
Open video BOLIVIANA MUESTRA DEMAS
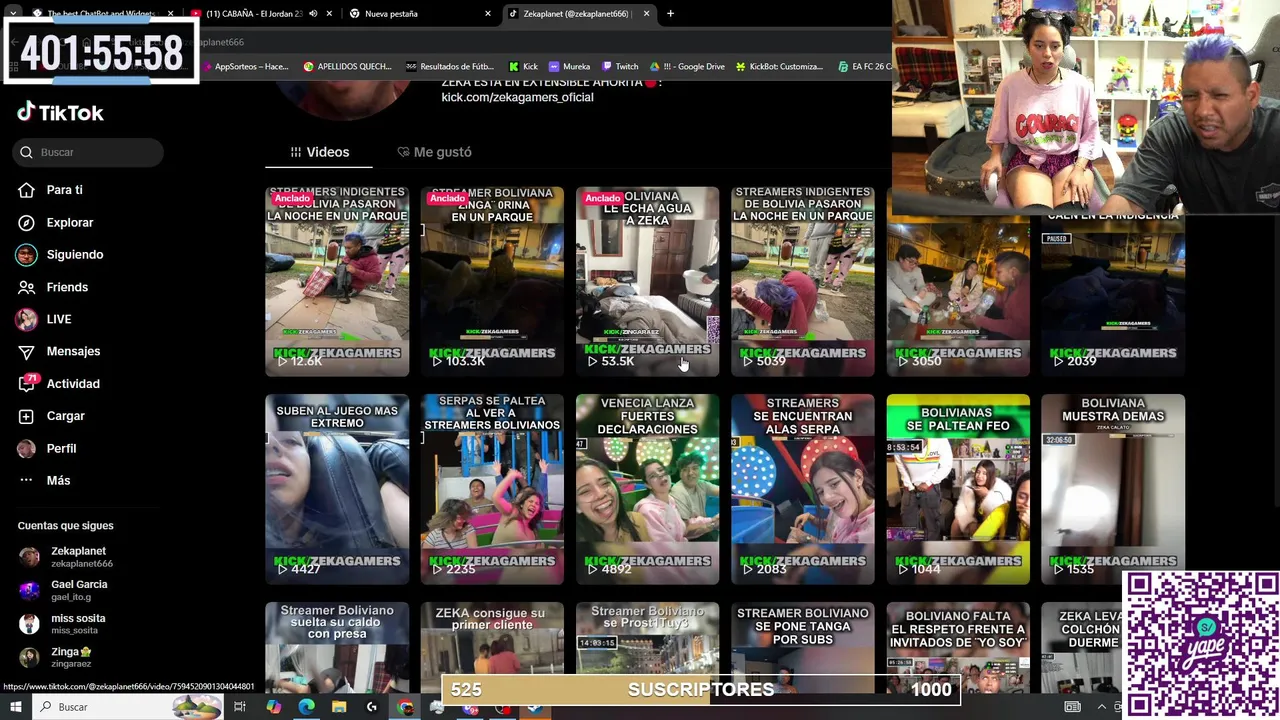click(1113, 489)
